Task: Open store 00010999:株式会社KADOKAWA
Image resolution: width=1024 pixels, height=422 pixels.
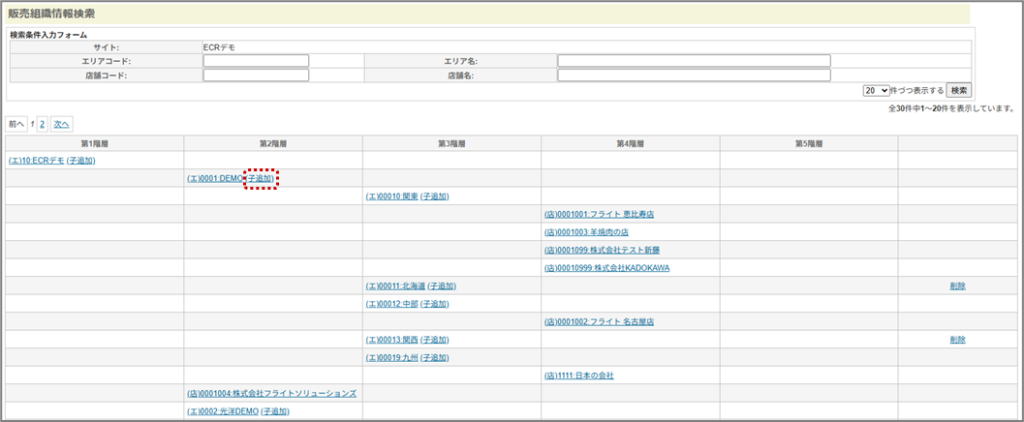Action: [606, 268]
